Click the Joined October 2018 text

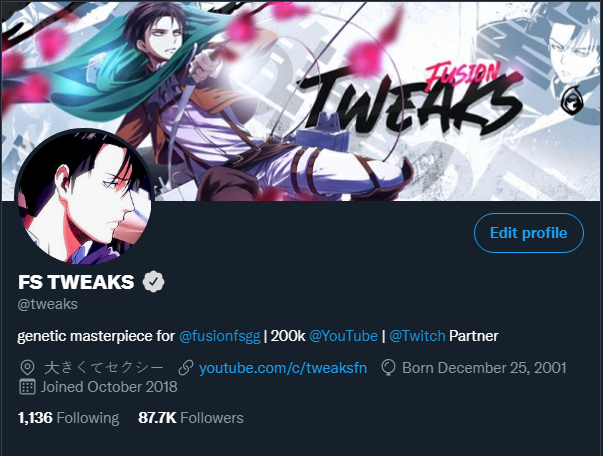pos(109,387)
